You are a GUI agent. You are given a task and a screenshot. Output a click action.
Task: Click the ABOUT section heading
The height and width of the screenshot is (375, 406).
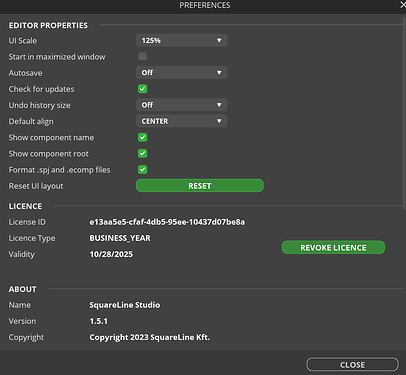pos(23,289)
